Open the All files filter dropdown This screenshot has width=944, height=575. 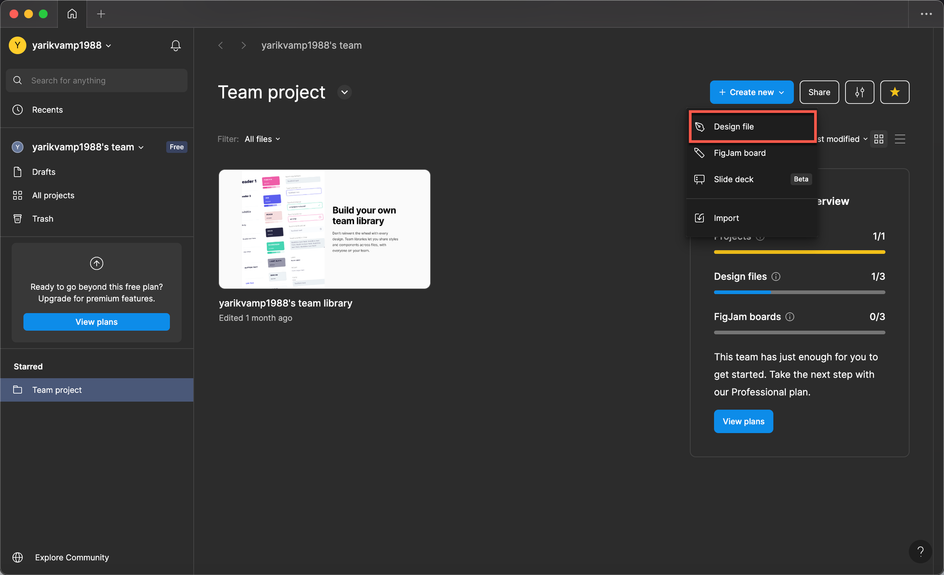click(x=262, y=139)
